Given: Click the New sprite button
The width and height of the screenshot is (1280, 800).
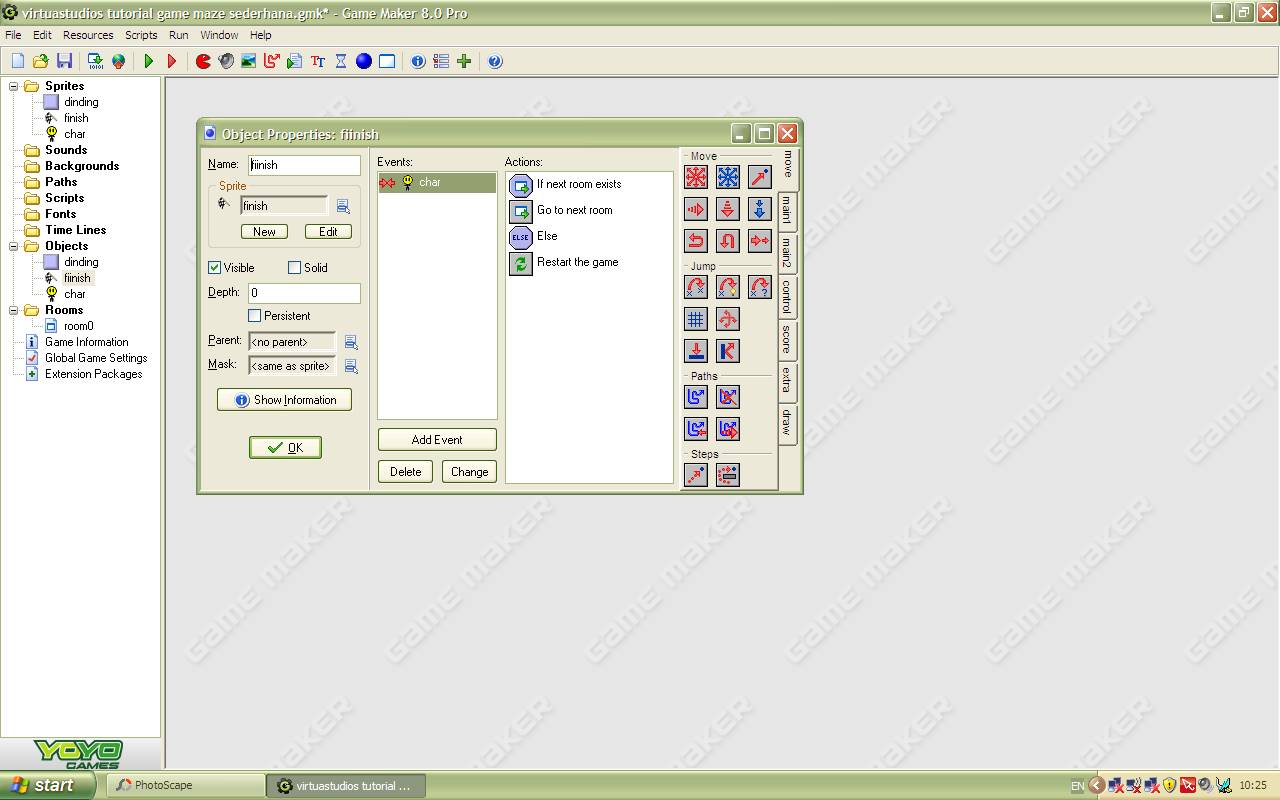Looking at the screenshot, I should pos(264,231).
